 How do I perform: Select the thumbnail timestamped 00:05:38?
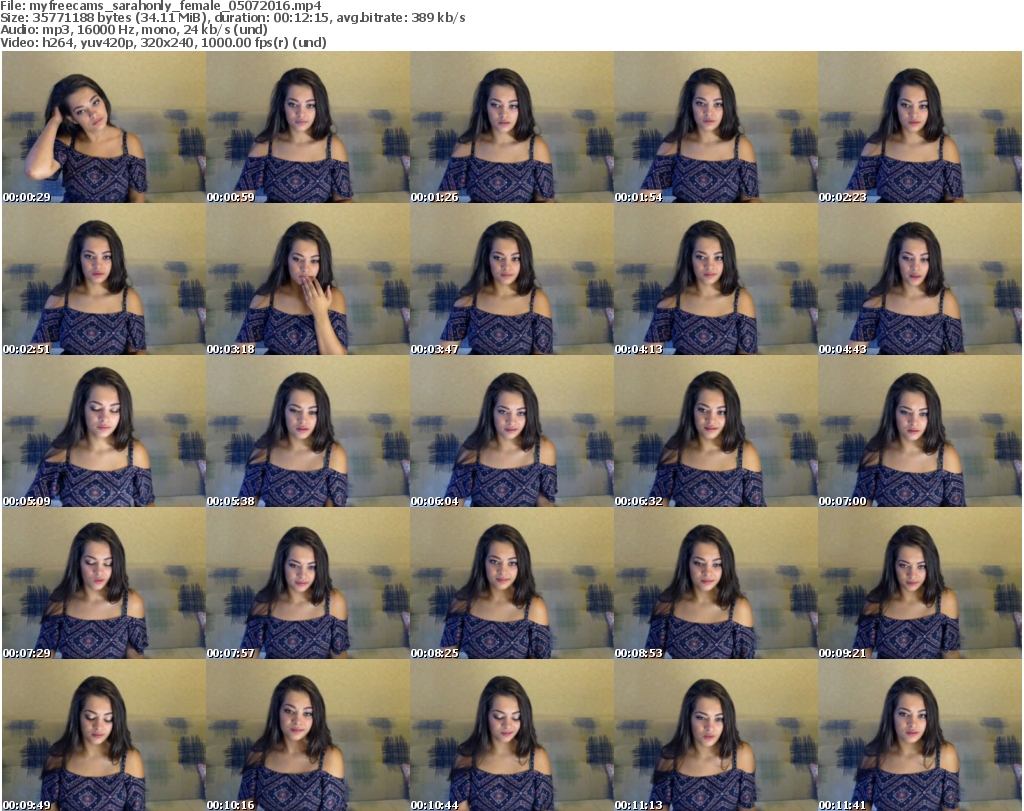tap(308, 431)
